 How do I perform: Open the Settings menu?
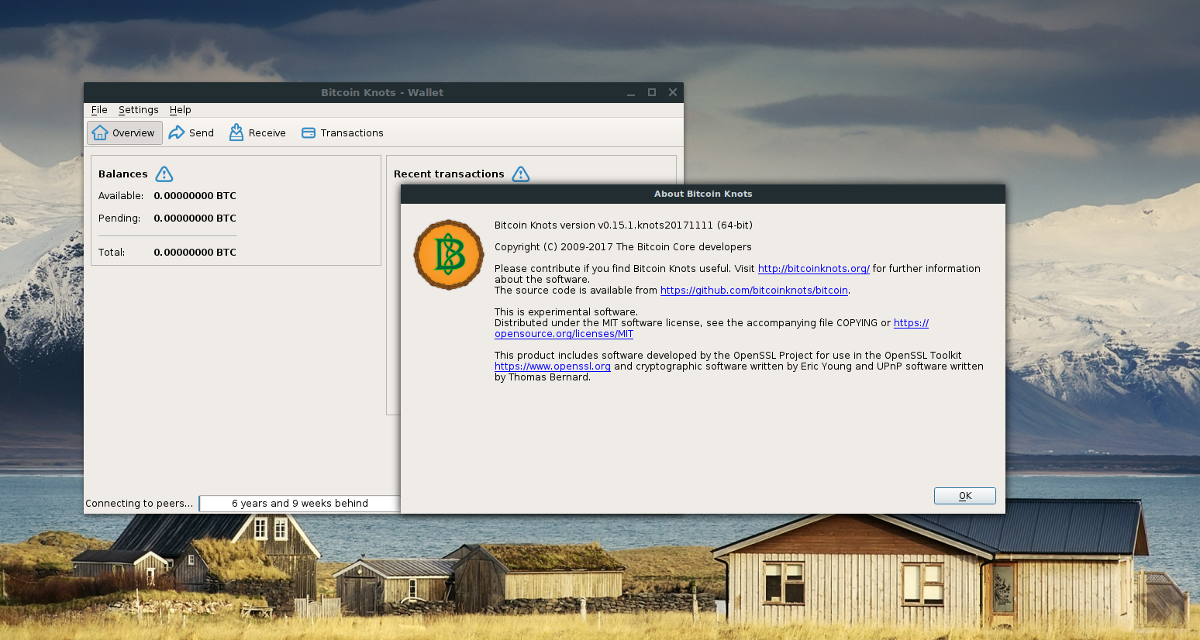(x=138, y=110)
